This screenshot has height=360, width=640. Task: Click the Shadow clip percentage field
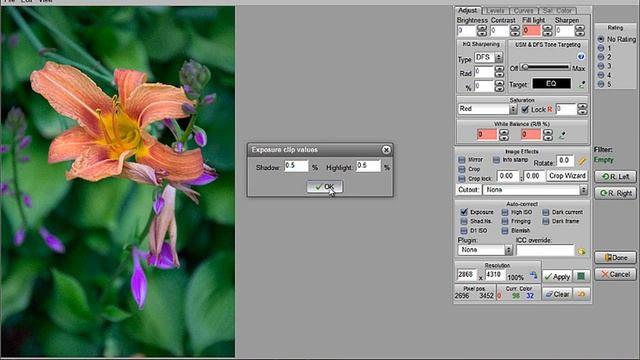click(296, 166)
